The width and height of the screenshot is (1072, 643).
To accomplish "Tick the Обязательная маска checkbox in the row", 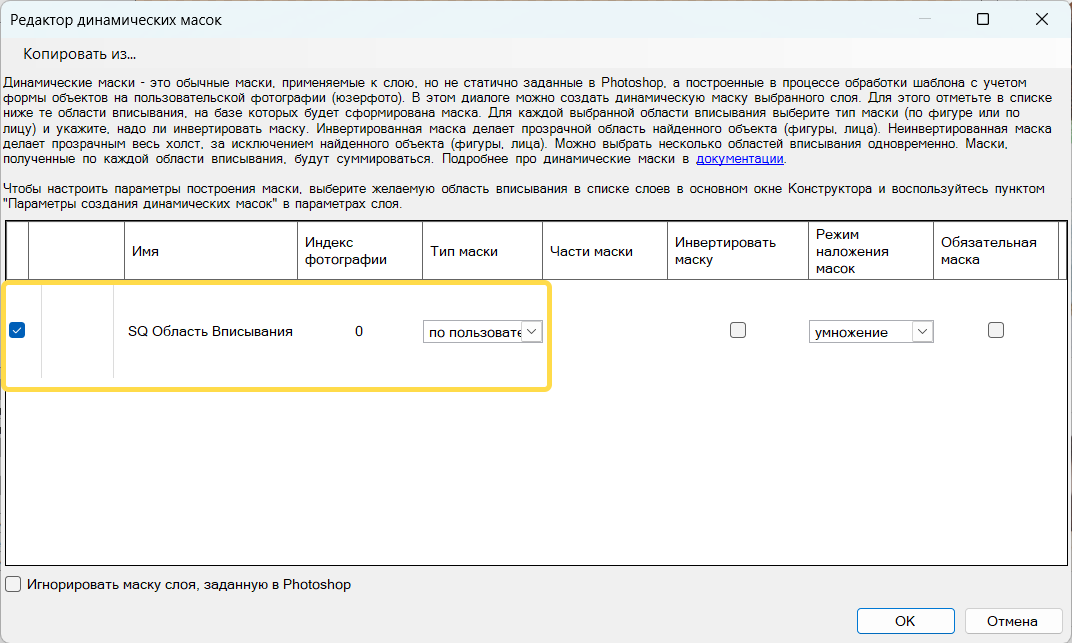I will click(995, 331).
